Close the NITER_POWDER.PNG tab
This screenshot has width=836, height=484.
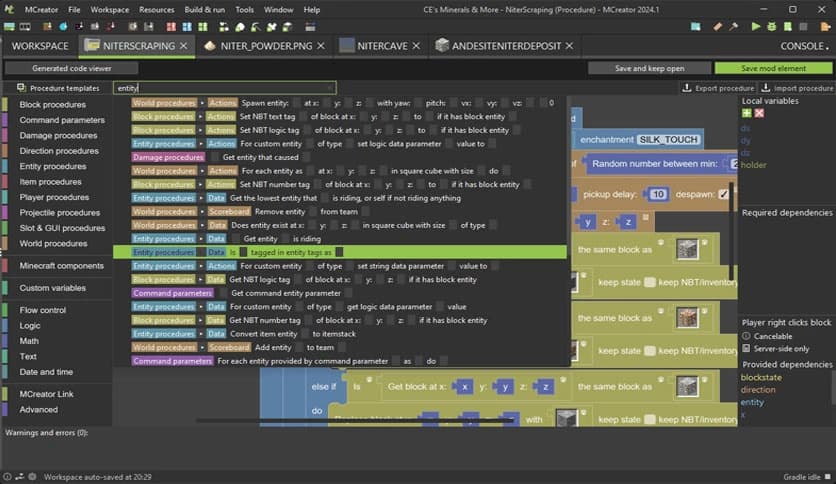pyautogui.click(x=317, y=46)
